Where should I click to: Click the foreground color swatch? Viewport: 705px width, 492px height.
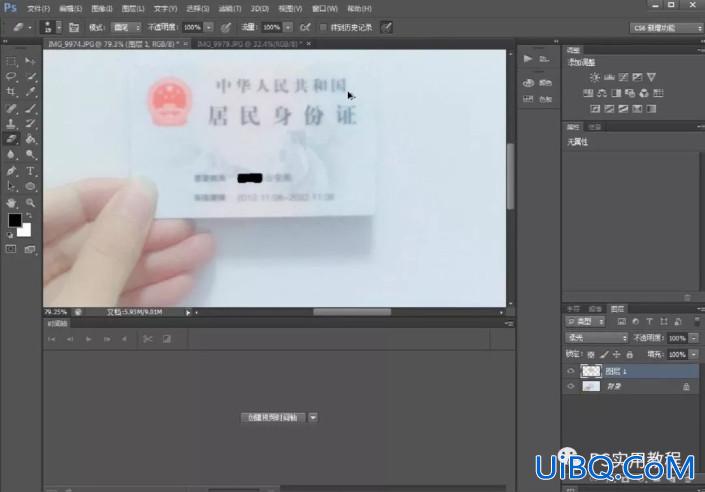[15, 220]
